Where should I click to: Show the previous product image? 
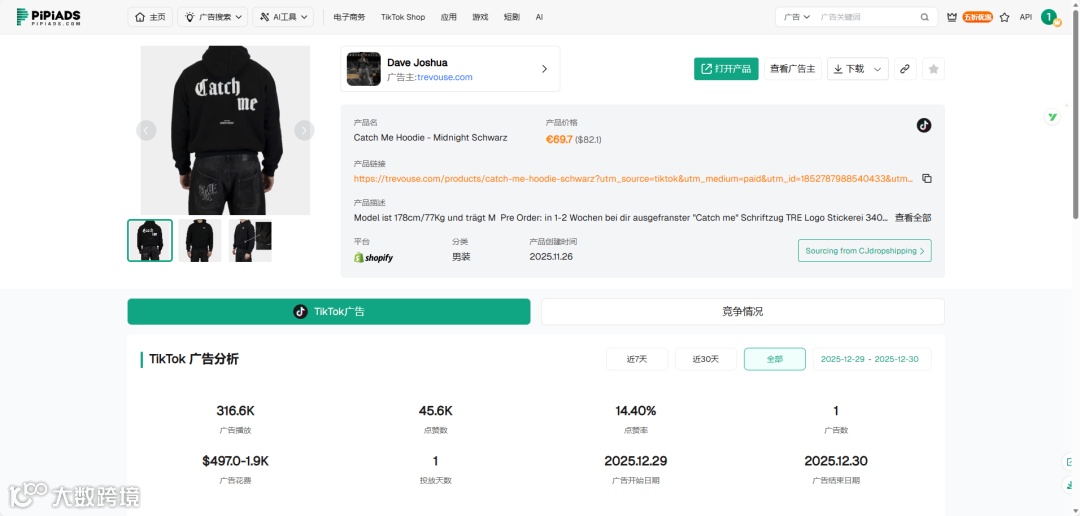pyautogui.click(x=146, y=130)
